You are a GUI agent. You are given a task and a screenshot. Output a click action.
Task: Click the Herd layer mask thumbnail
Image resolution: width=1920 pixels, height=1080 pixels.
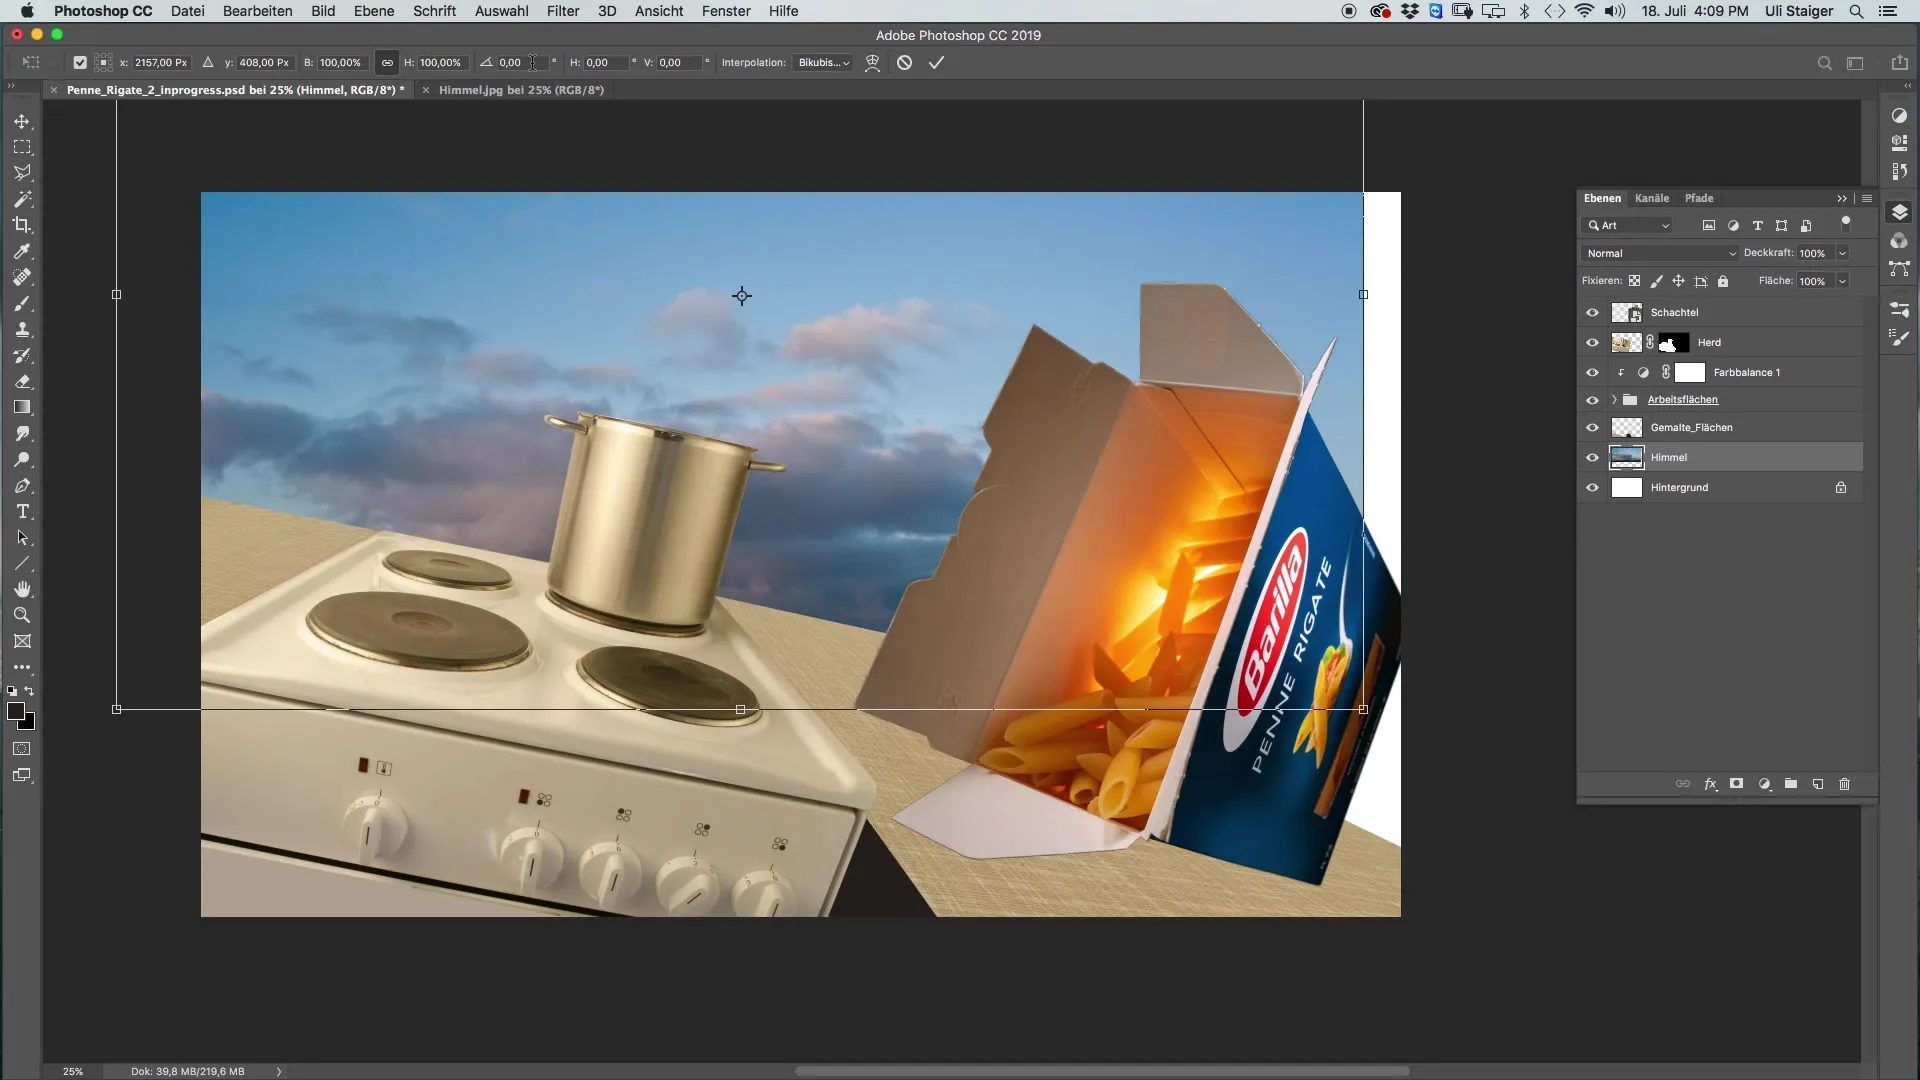1674,343
